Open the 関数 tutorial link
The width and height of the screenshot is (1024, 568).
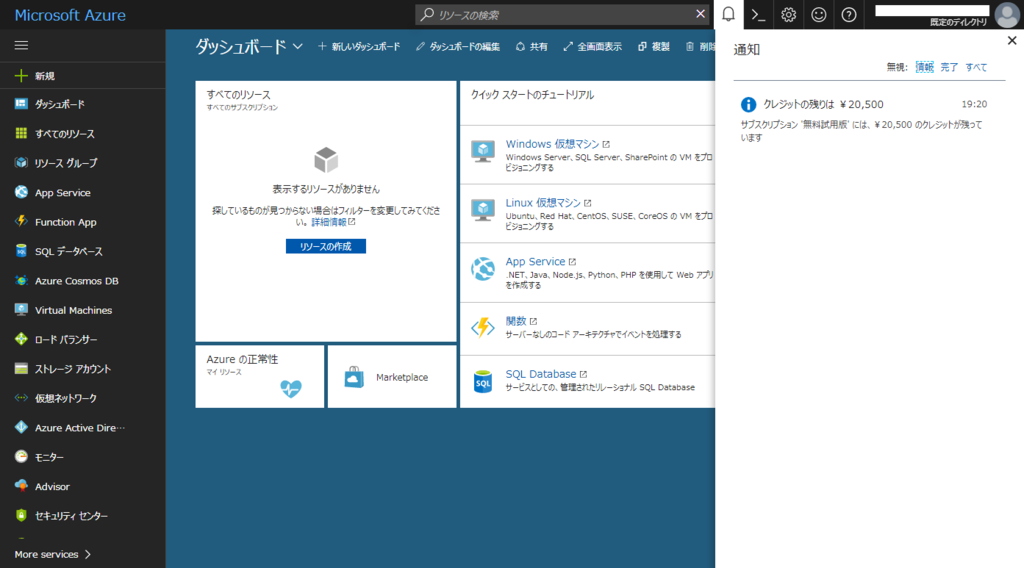point(516,321)
